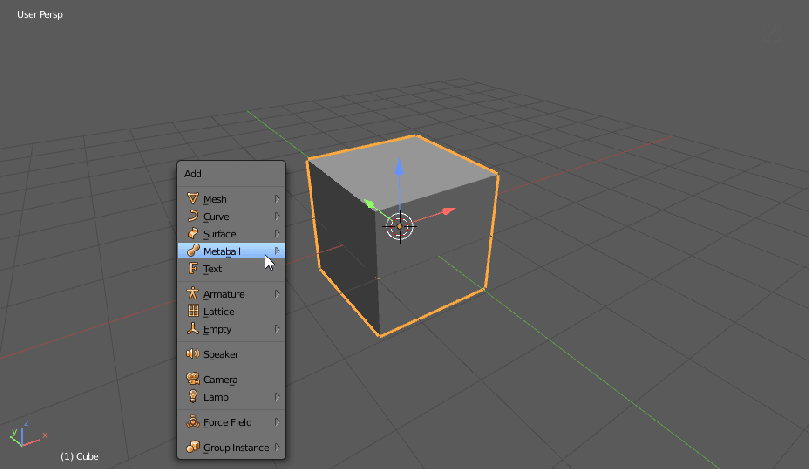Click the Group Instance icon
The height and width of the screenshot is (469, 809).
click(193, 447)
